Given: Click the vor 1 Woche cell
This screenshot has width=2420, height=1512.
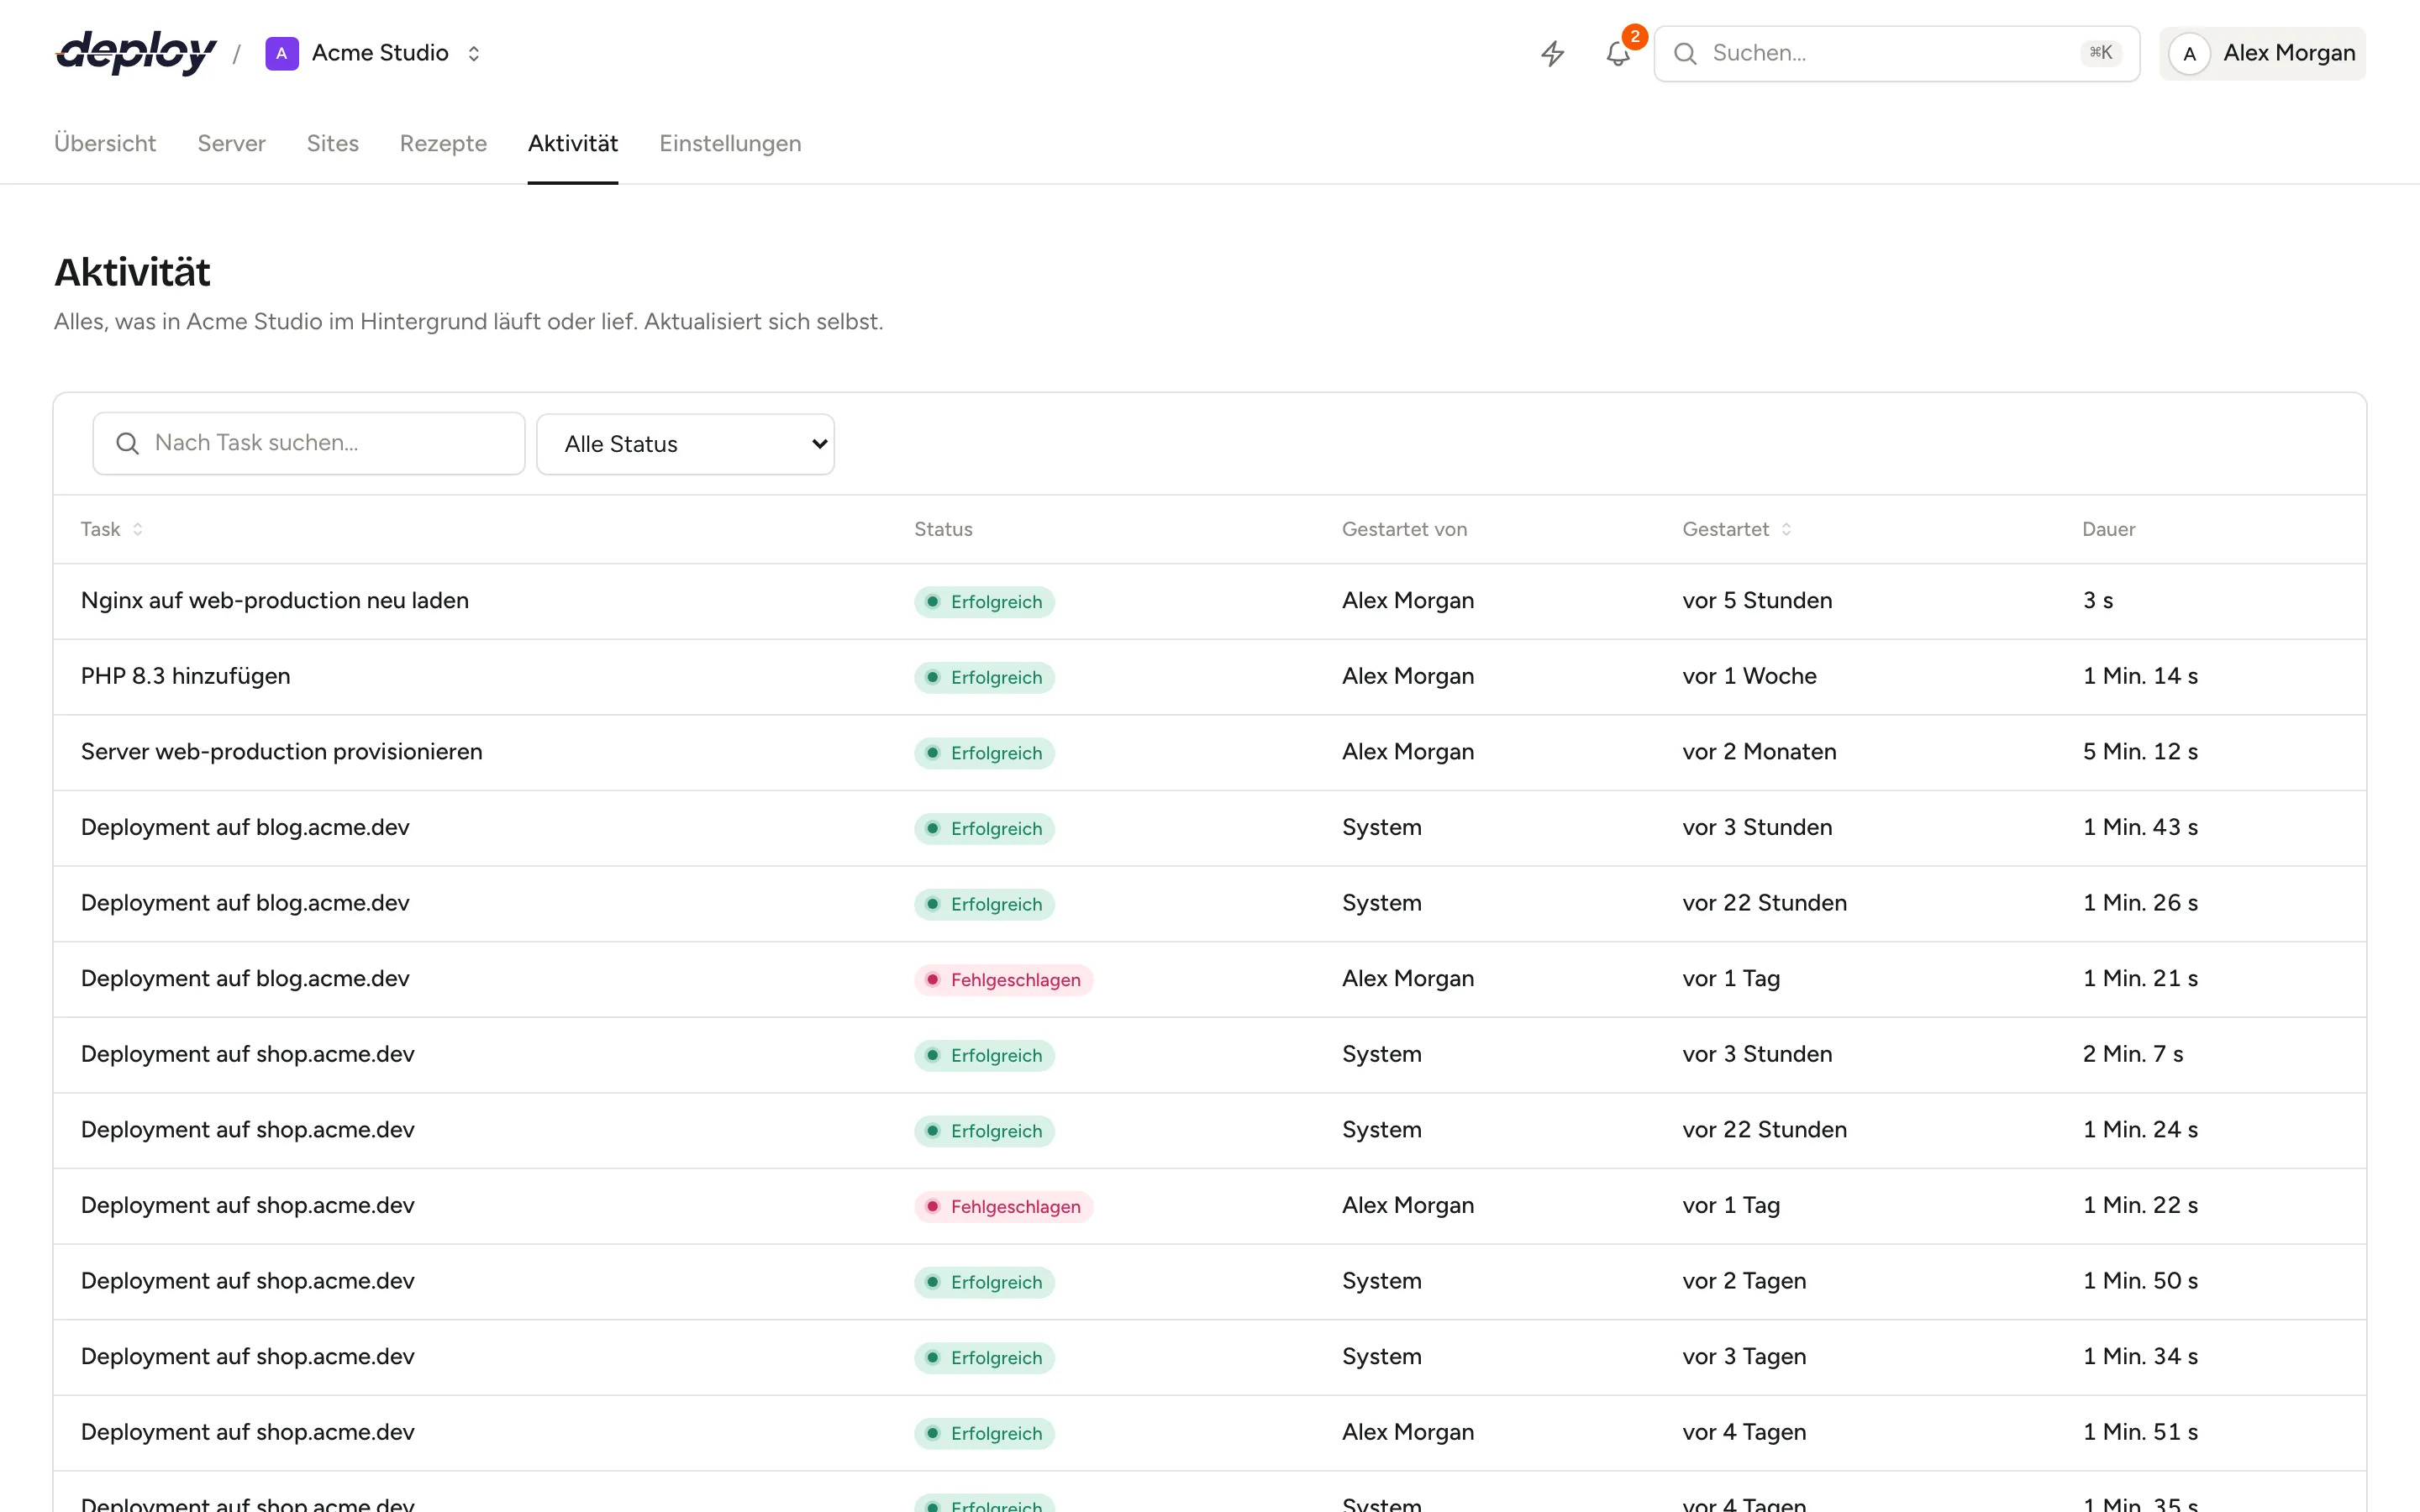Looking at the screenshot, I should click(1749, 676).
